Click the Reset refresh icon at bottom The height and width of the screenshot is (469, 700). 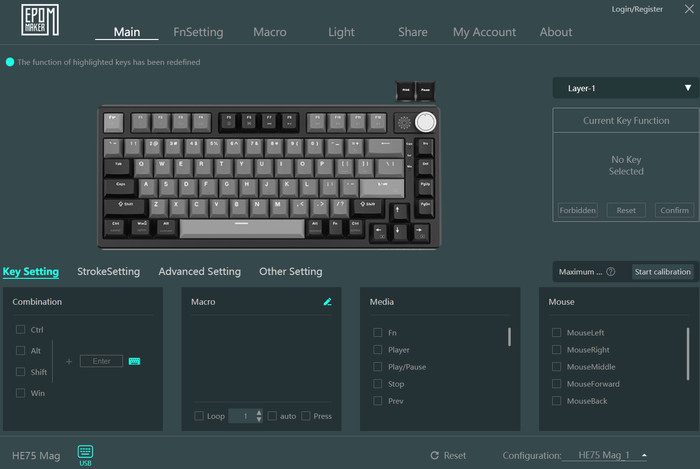[x=434, y=455]
